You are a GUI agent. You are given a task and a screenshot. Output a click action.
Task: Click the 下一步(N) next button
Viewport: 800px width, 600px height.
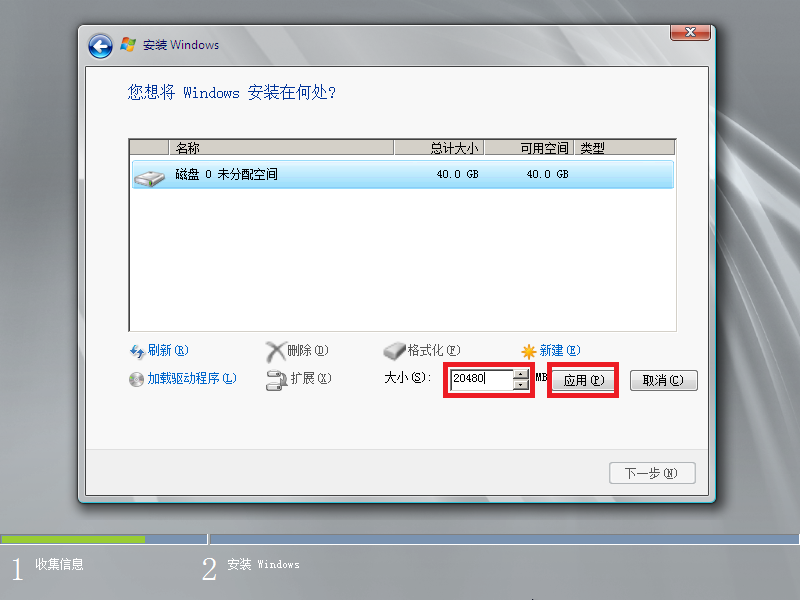652,473
